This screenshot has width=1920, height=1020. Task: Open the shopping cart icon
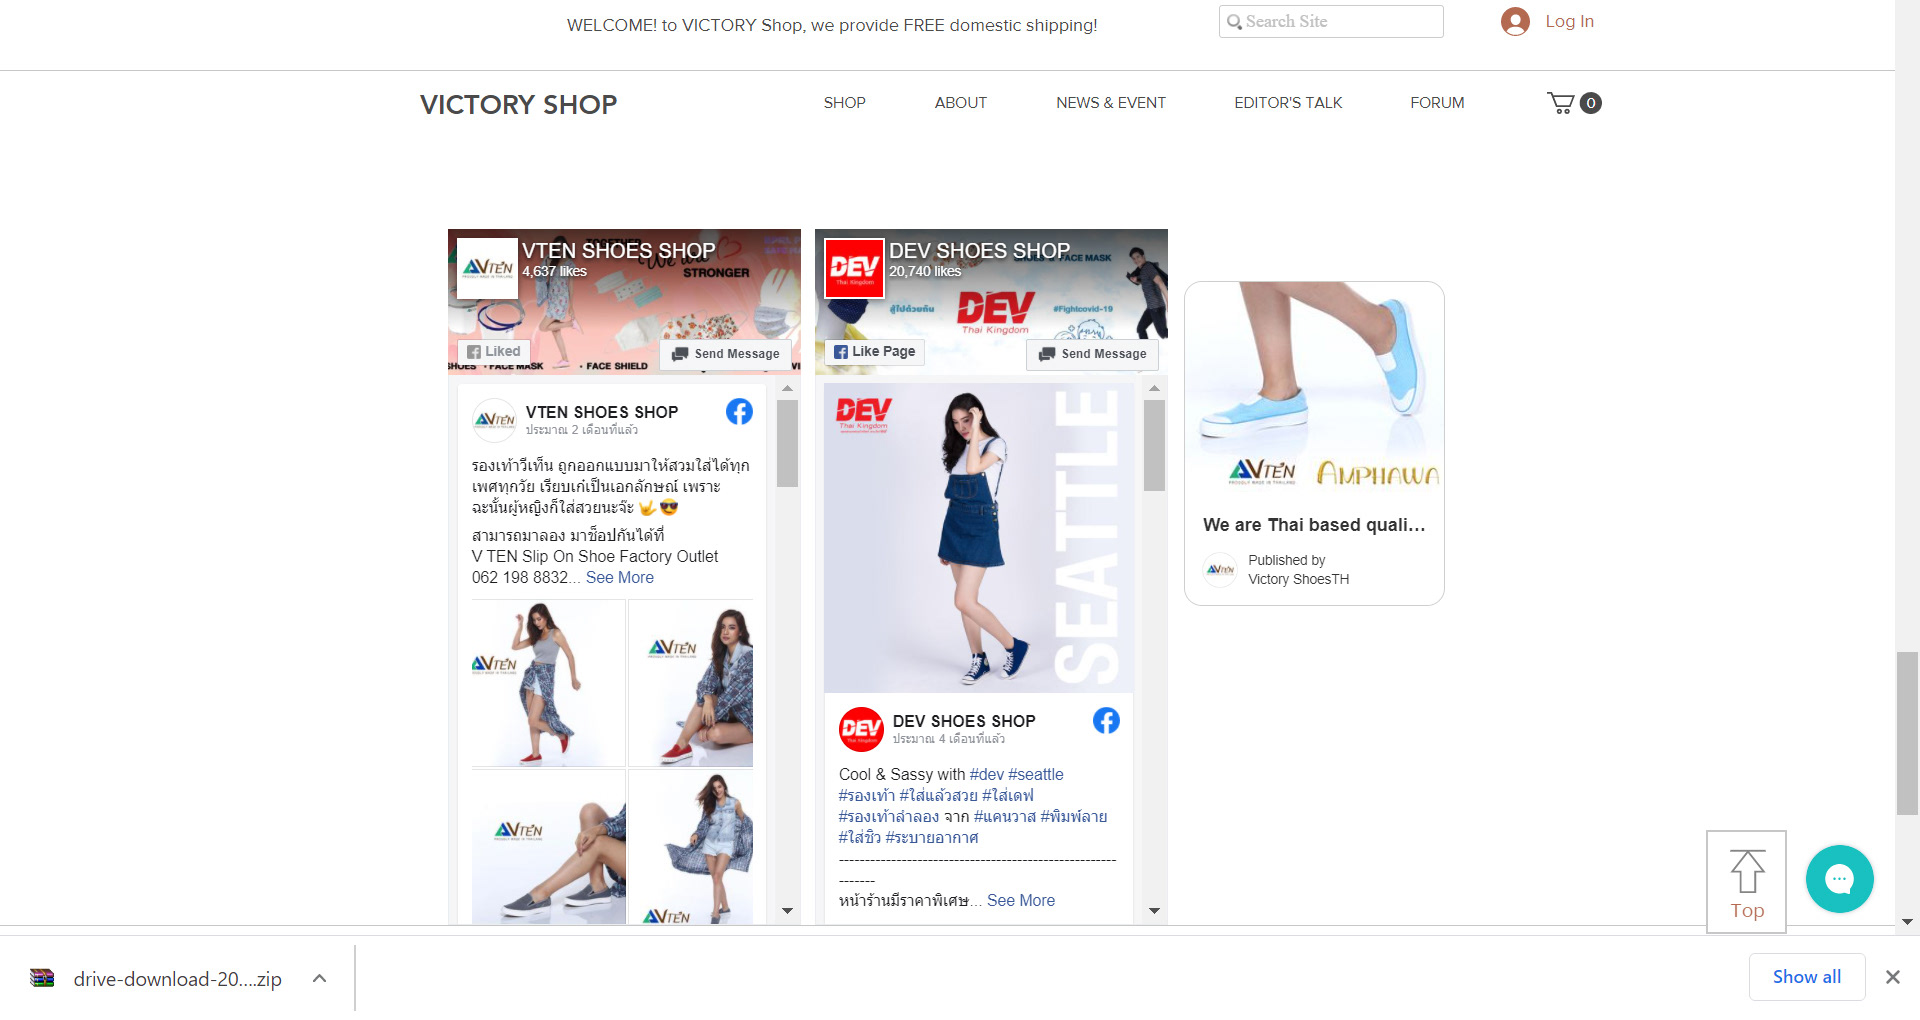tap(1574, 103)
